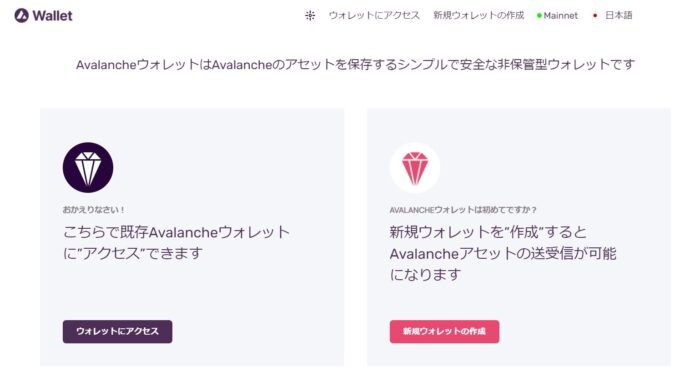The width and height of the screenshot is (700, 377).
Task: Click the pink 新規ウォレットの作成 button
Action: click(444, 331)
